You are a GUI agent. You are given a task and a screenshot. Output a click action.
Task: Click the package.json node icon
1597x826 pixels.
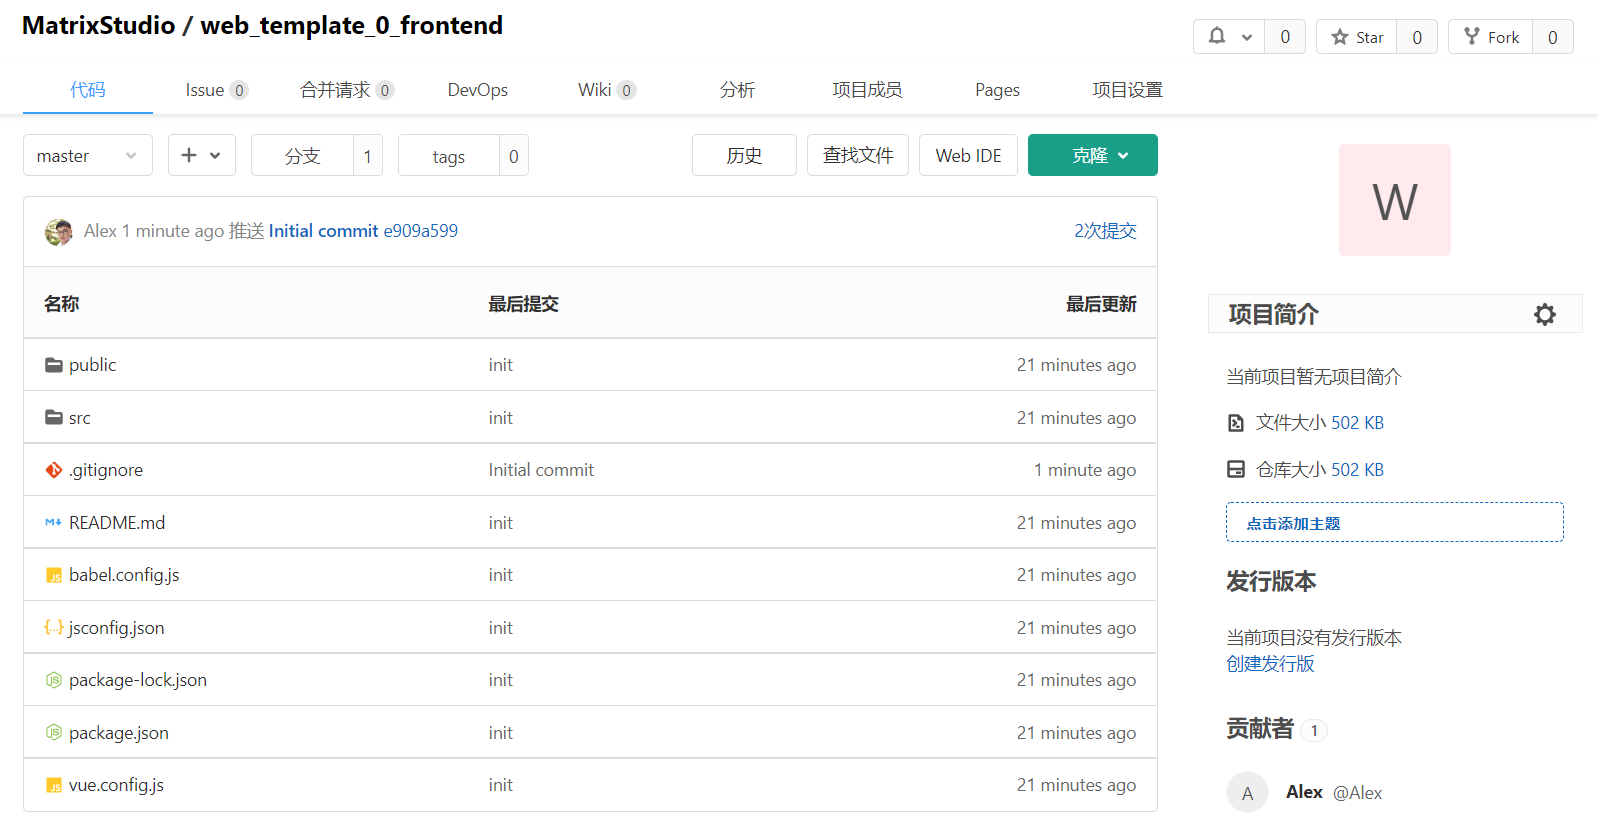coord(54,732)
